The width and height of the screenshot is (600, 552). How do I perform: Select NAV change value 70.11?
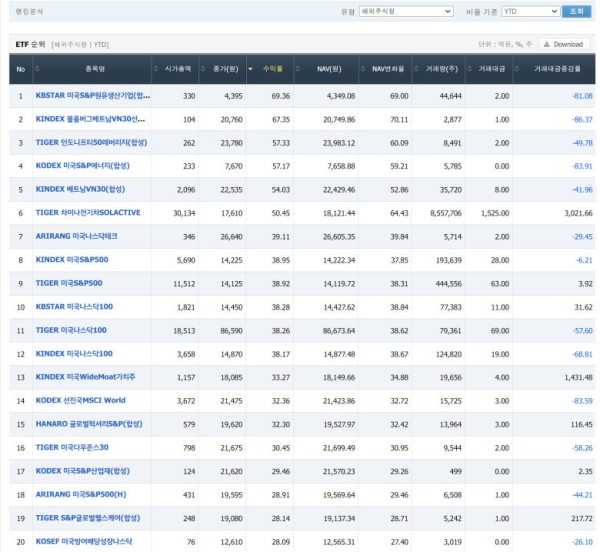click(399, 119)
